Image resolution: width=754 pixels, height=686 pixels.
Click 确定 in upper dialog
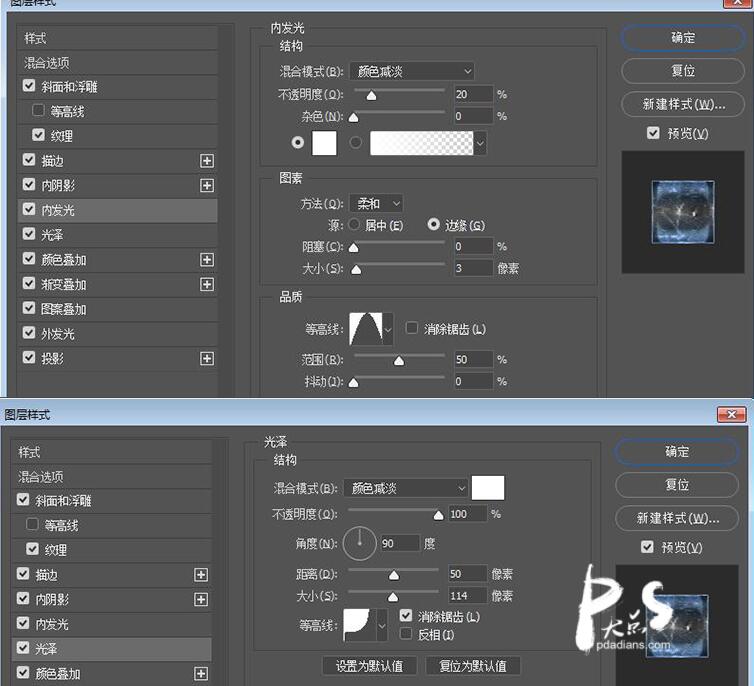[x=683, y=38]
